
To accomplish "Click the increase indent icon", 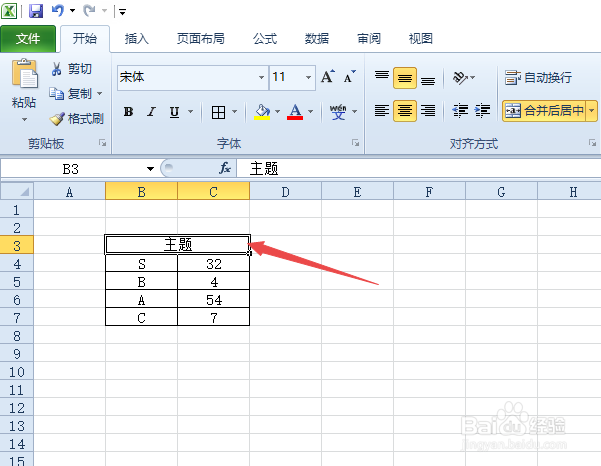I will coord(482,111).
